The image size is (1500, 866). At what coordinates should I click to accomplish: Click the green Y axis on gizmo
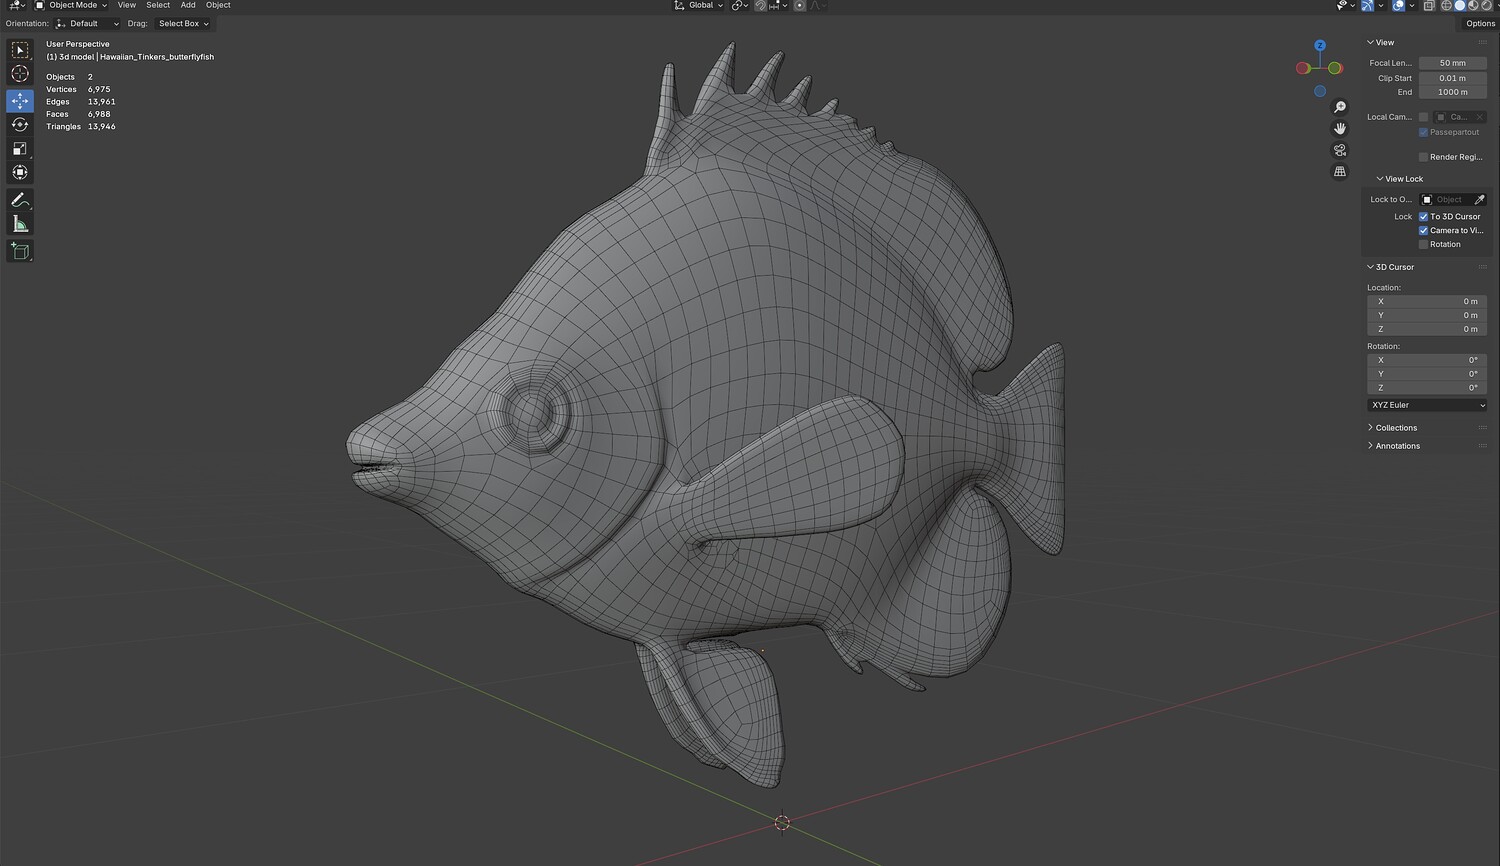coord(1336,68)
